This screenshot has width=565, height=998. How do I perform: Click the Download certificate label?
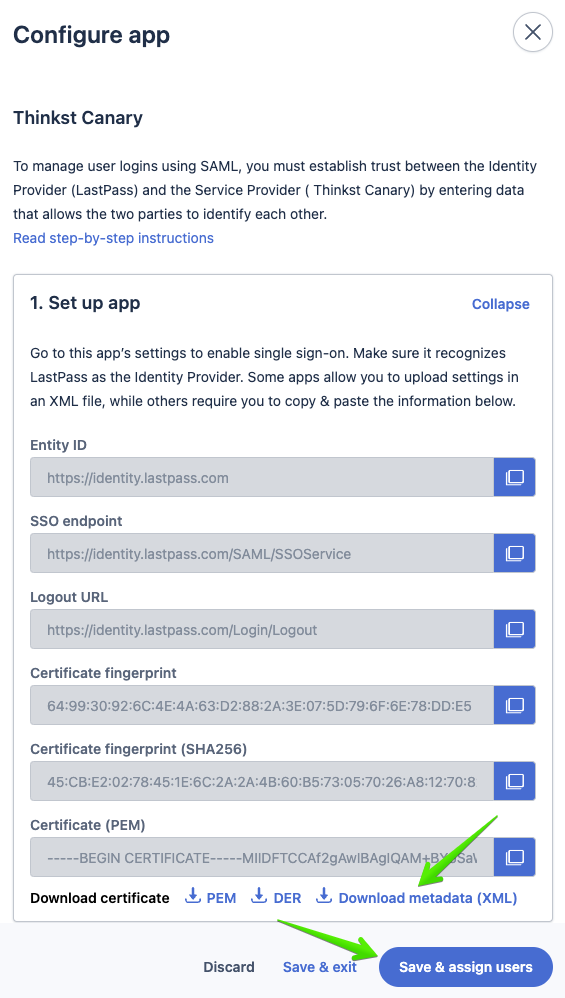pos(100,898)
